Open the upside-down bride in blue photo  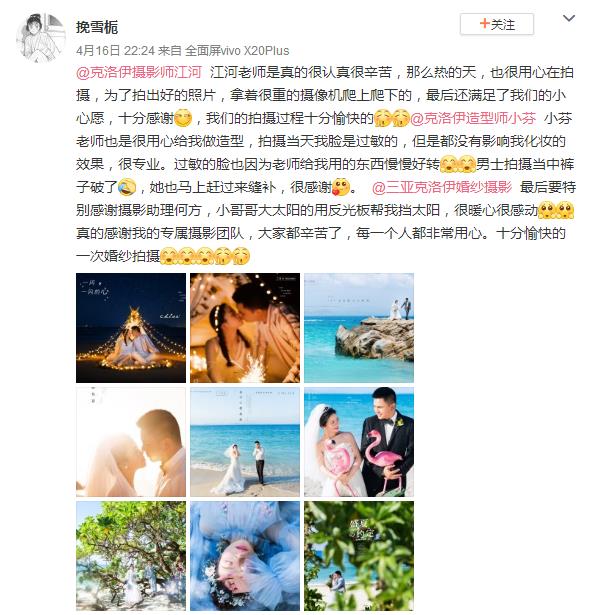(245, 556)
